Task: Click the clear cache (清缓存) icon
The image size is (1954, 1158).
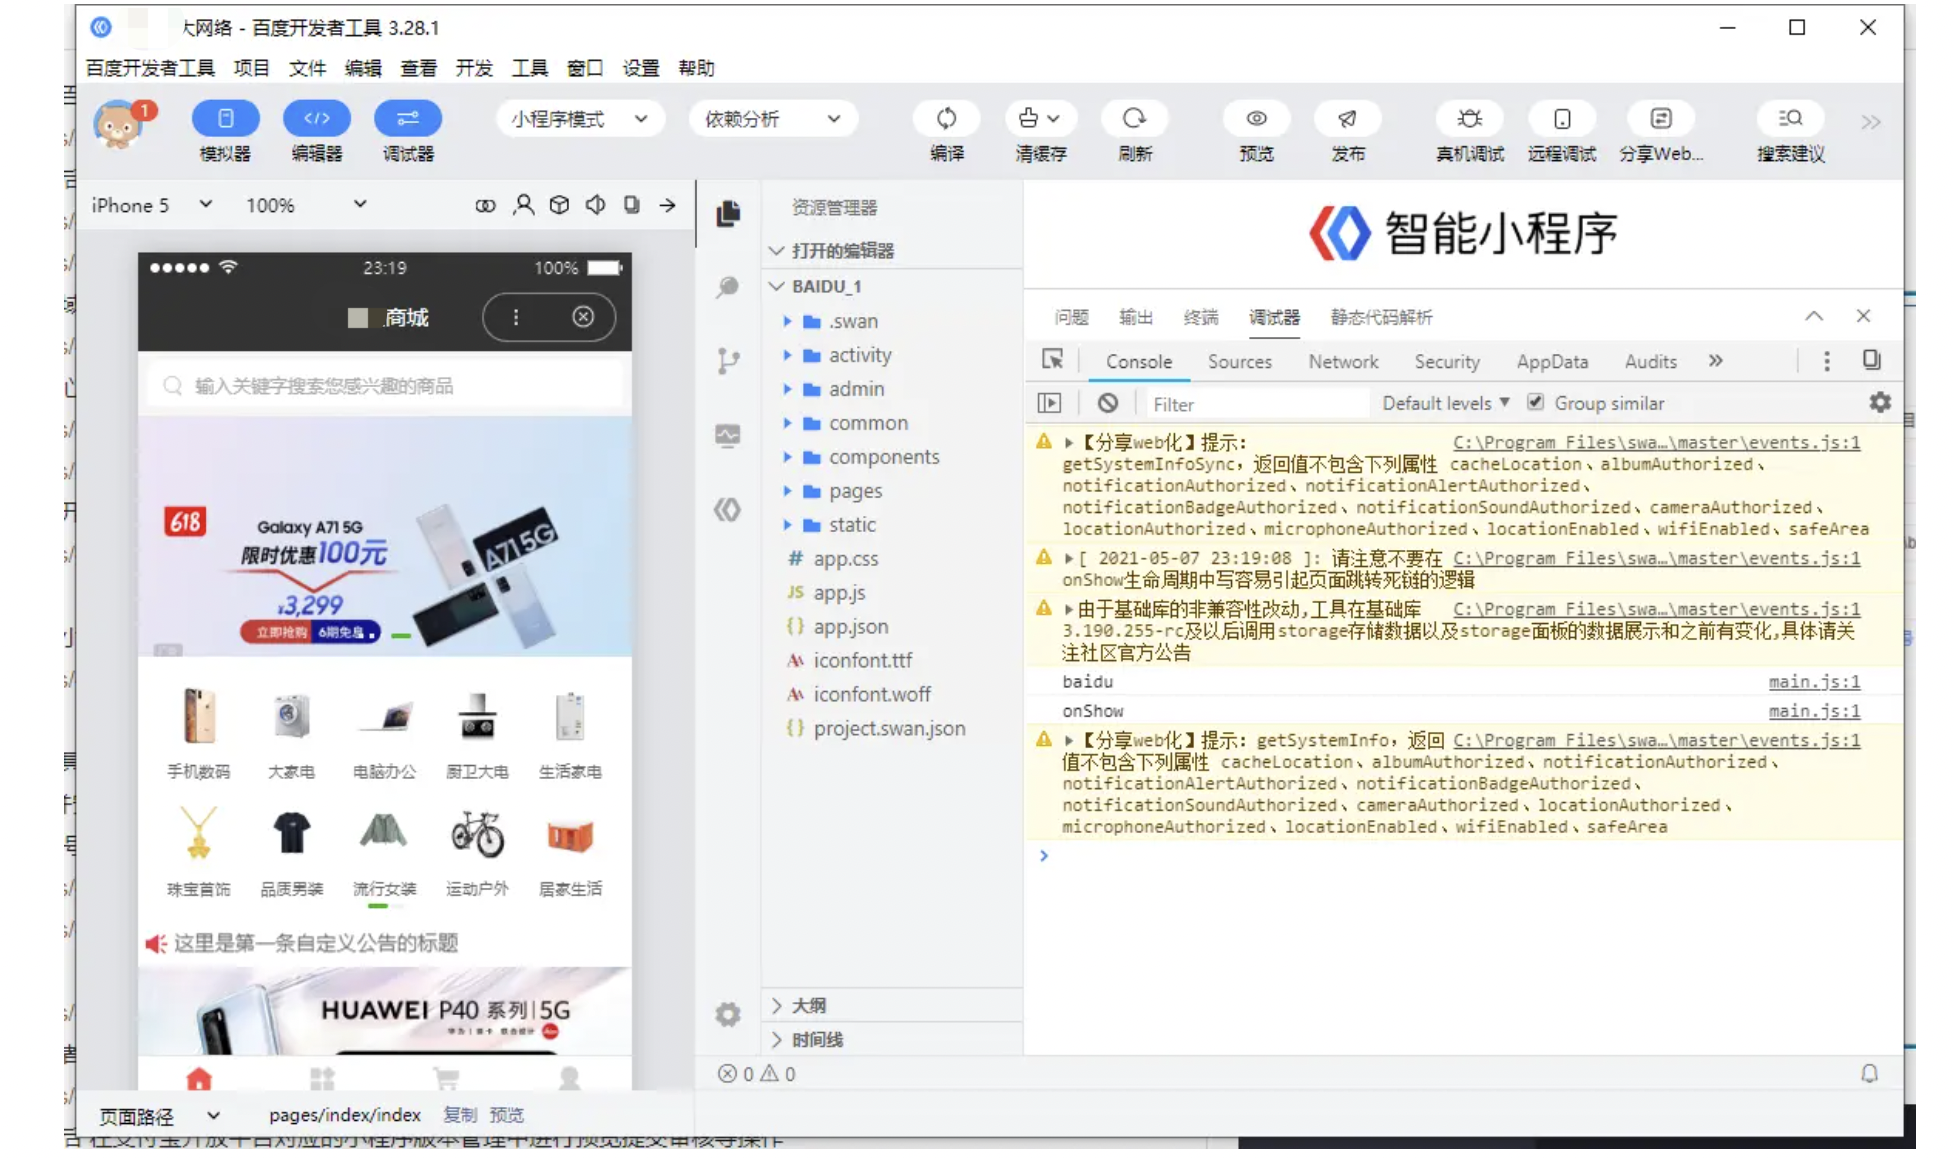Action: click(x=1040, y=119)
